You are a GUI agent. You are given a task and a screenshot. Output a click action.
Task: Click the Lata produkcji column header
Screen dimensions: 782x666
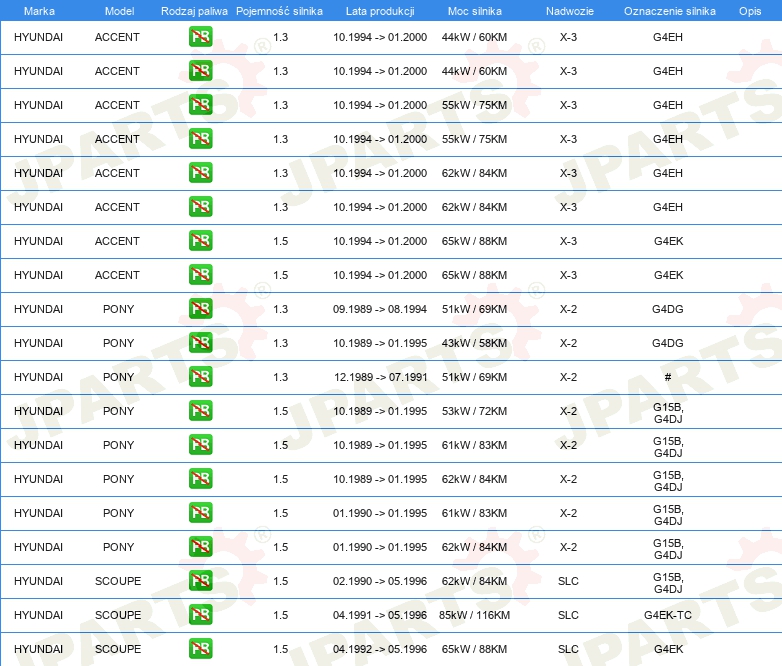tap(380, 11)
